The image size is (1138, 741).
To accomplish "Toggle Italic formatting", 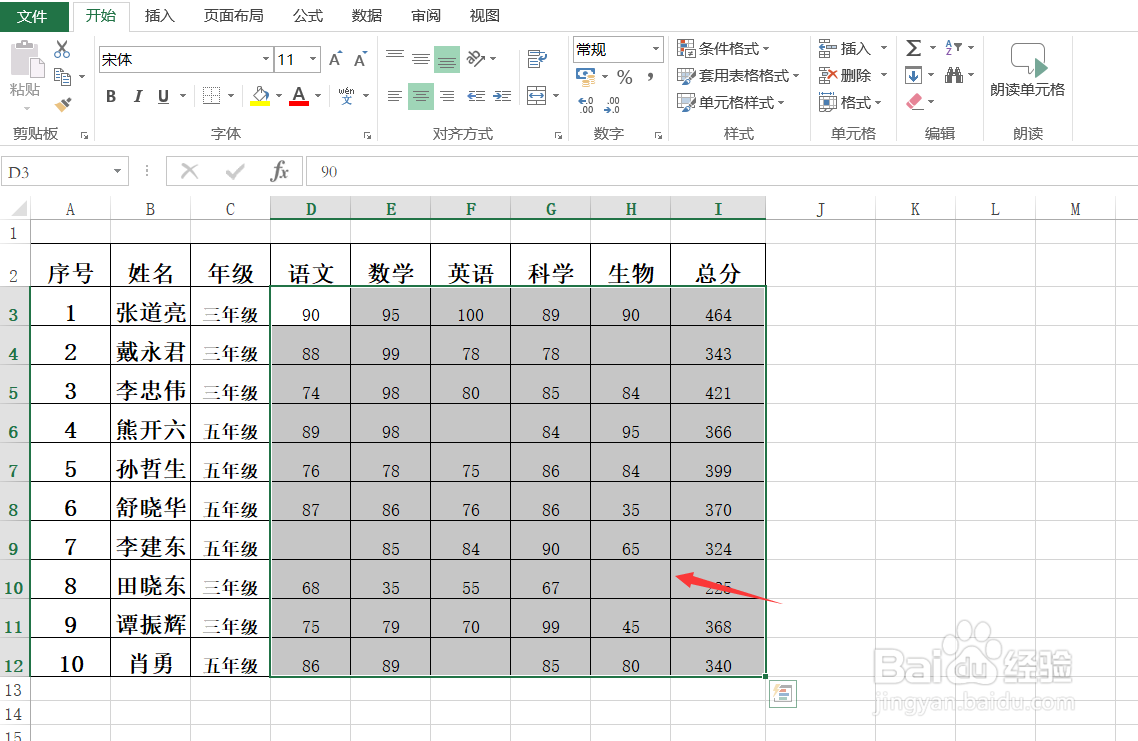I will 137,96.
